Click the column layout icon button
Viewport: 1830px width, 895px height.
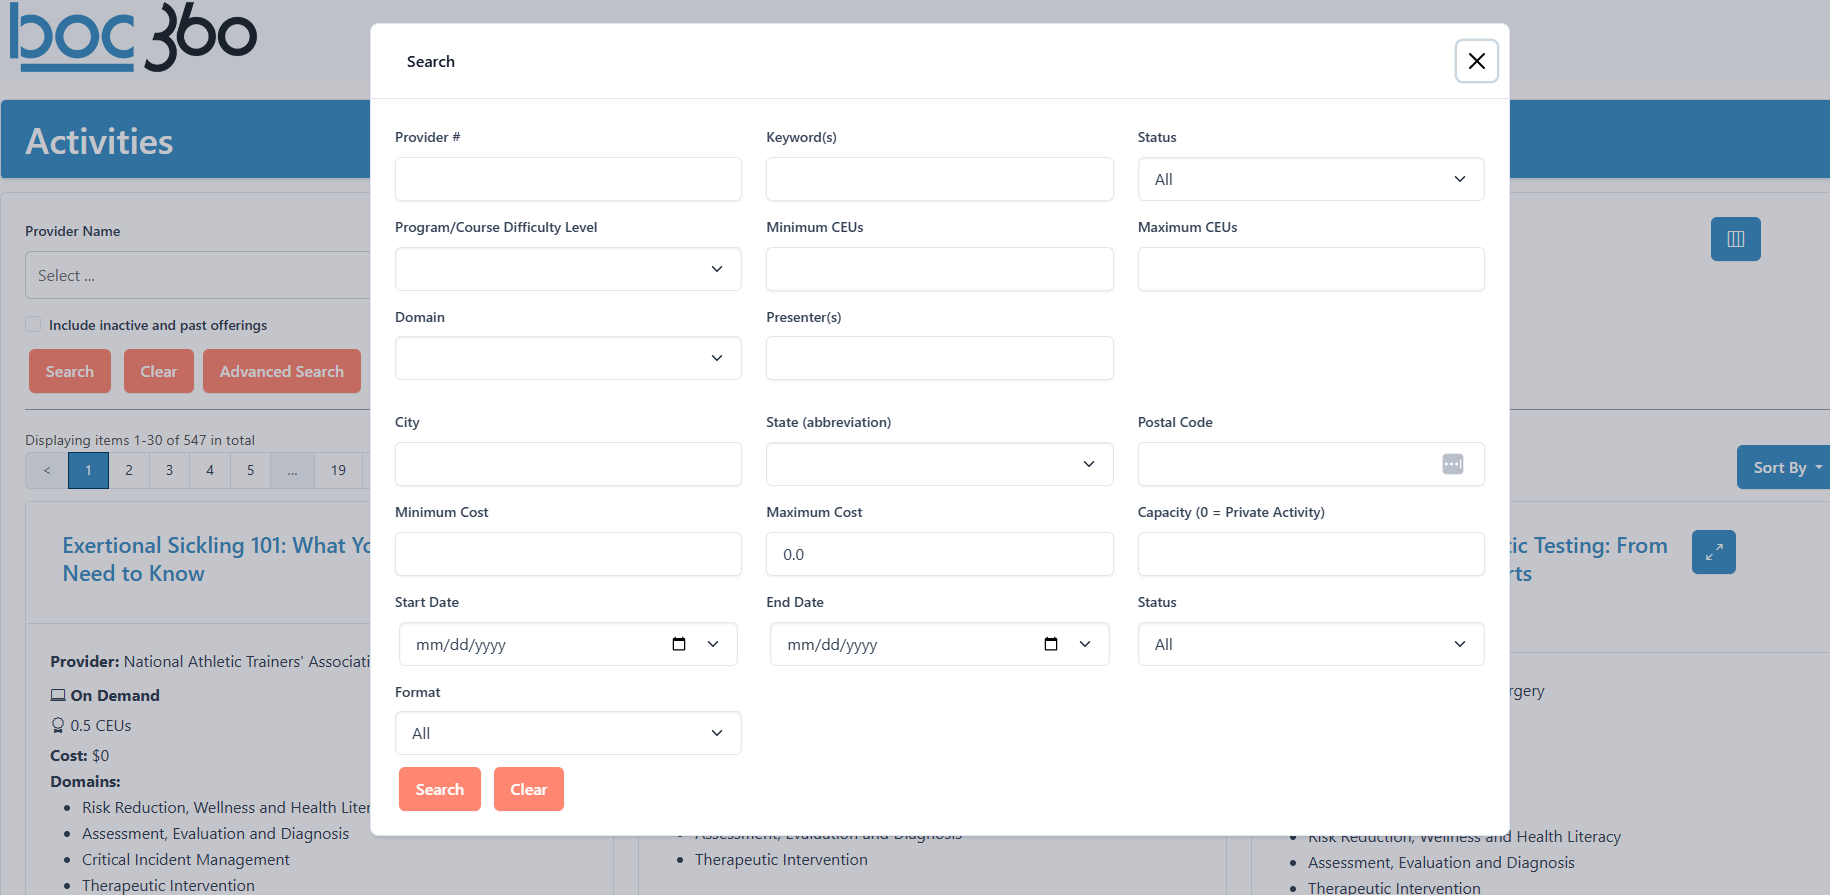pyautogui.click(x=1735, y=239)
